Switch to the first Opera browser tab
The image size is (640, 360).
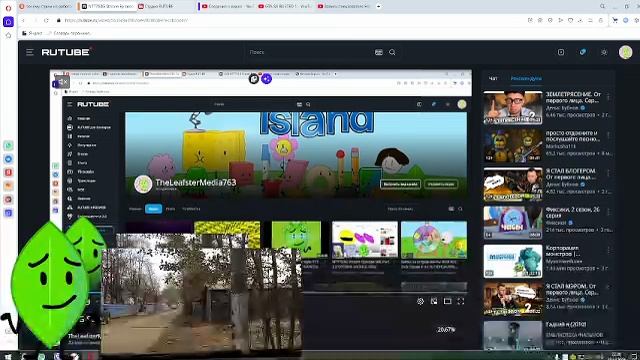point(45,6)
